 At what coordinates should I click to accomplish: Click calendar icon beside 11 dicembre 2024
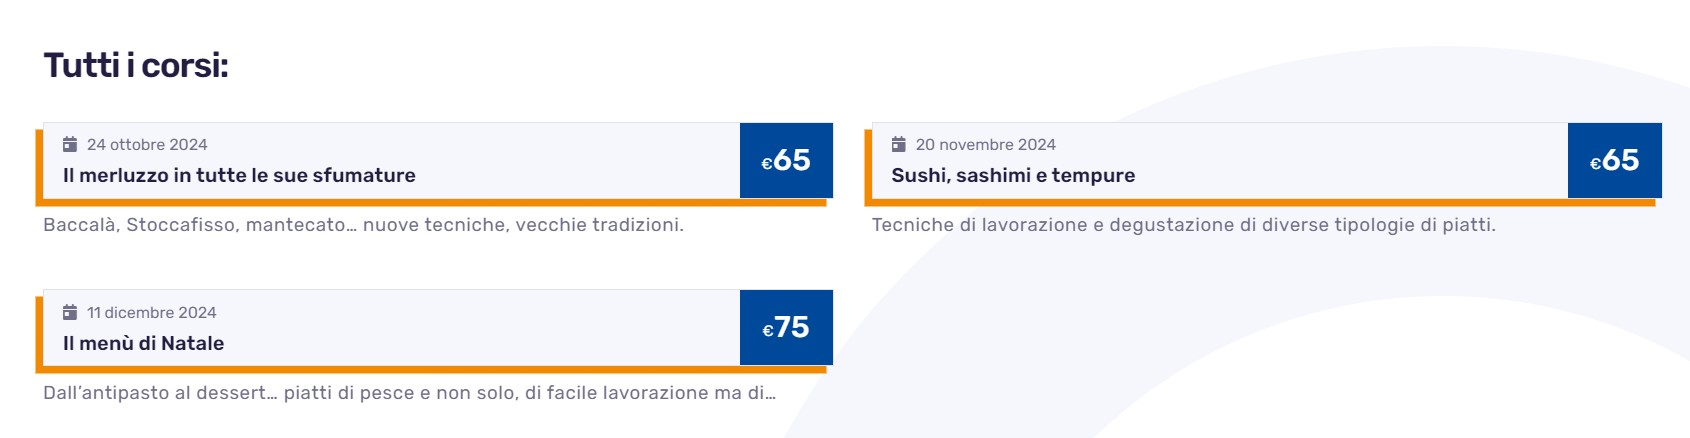click(70, 312)
